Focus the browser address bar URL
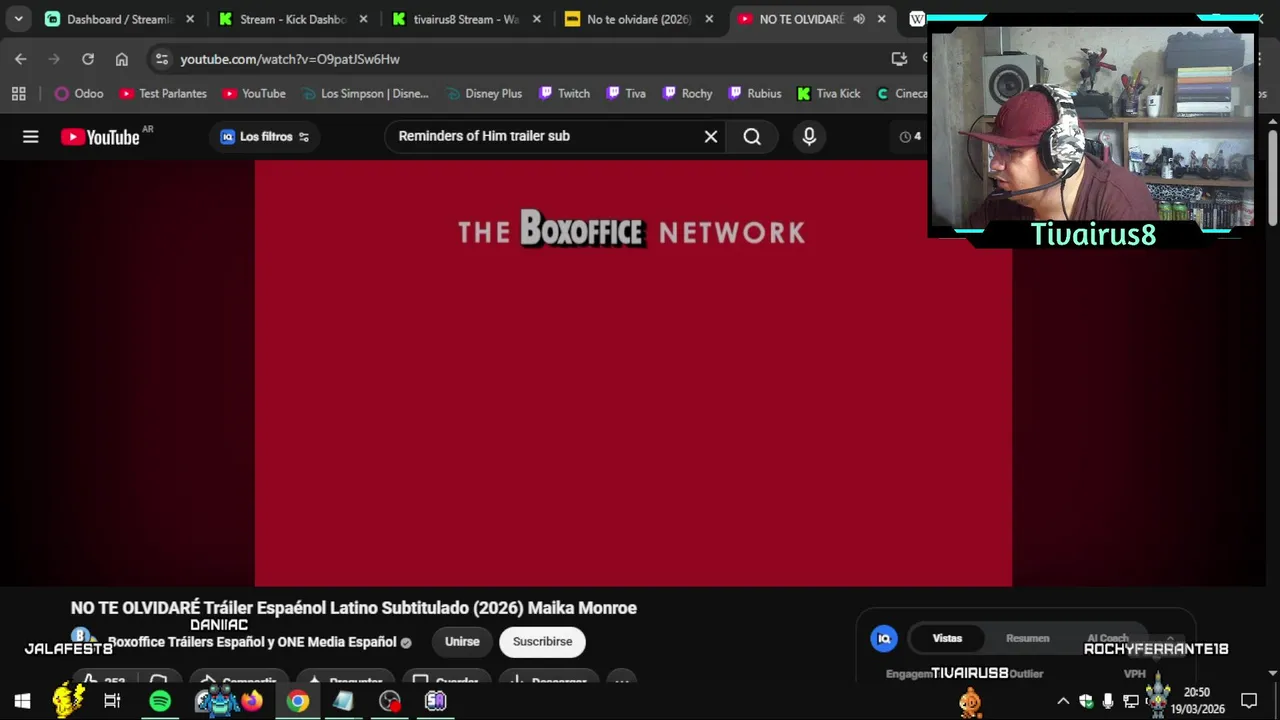Viewport: 1280px width, 720px height. tap(290, 59)
